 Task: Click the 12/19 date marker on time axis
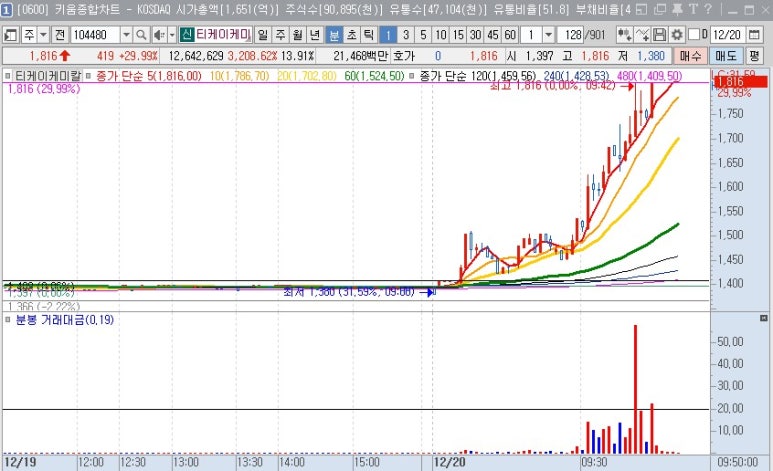(20, 463)
